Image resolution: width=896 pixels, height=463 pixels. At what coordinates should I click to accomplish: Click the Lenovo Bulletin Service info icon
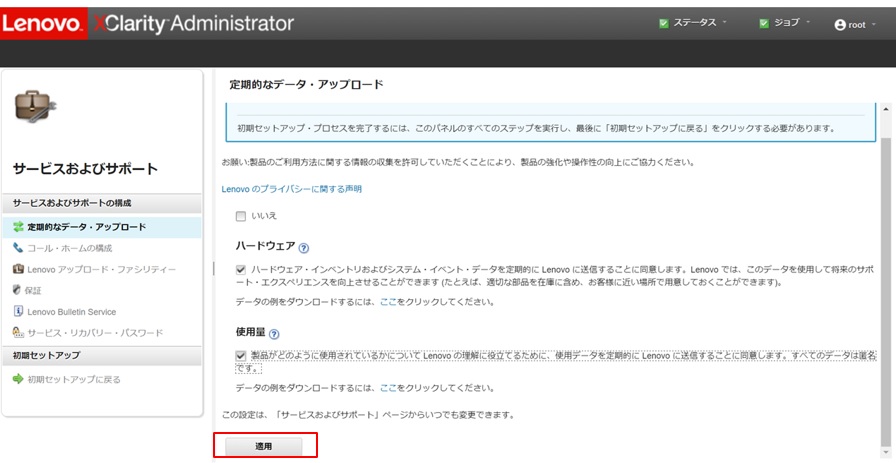tap(18, 312)
